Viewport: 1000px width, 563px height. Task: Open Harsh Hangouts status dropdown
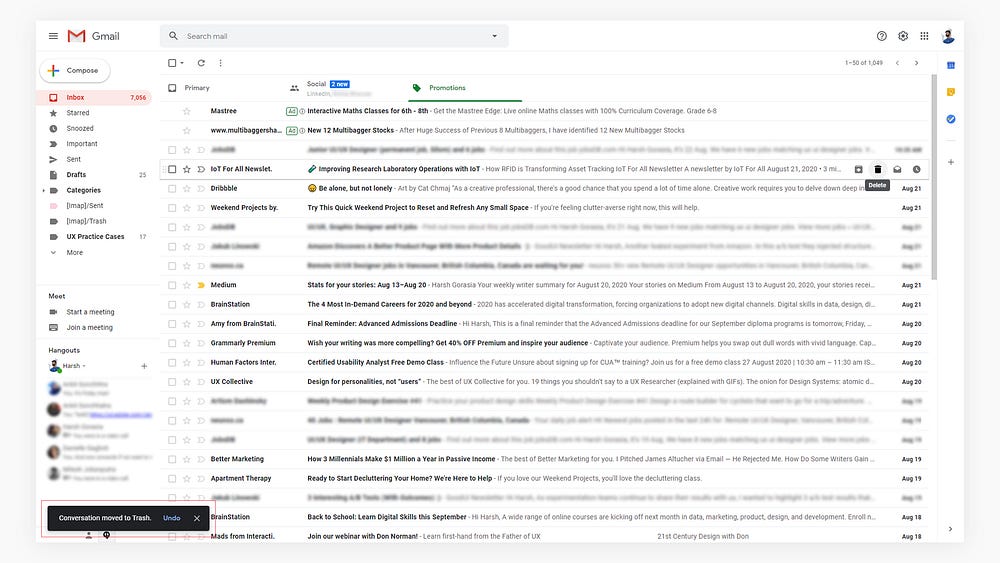pyautogui.click(x=84, y=366)
